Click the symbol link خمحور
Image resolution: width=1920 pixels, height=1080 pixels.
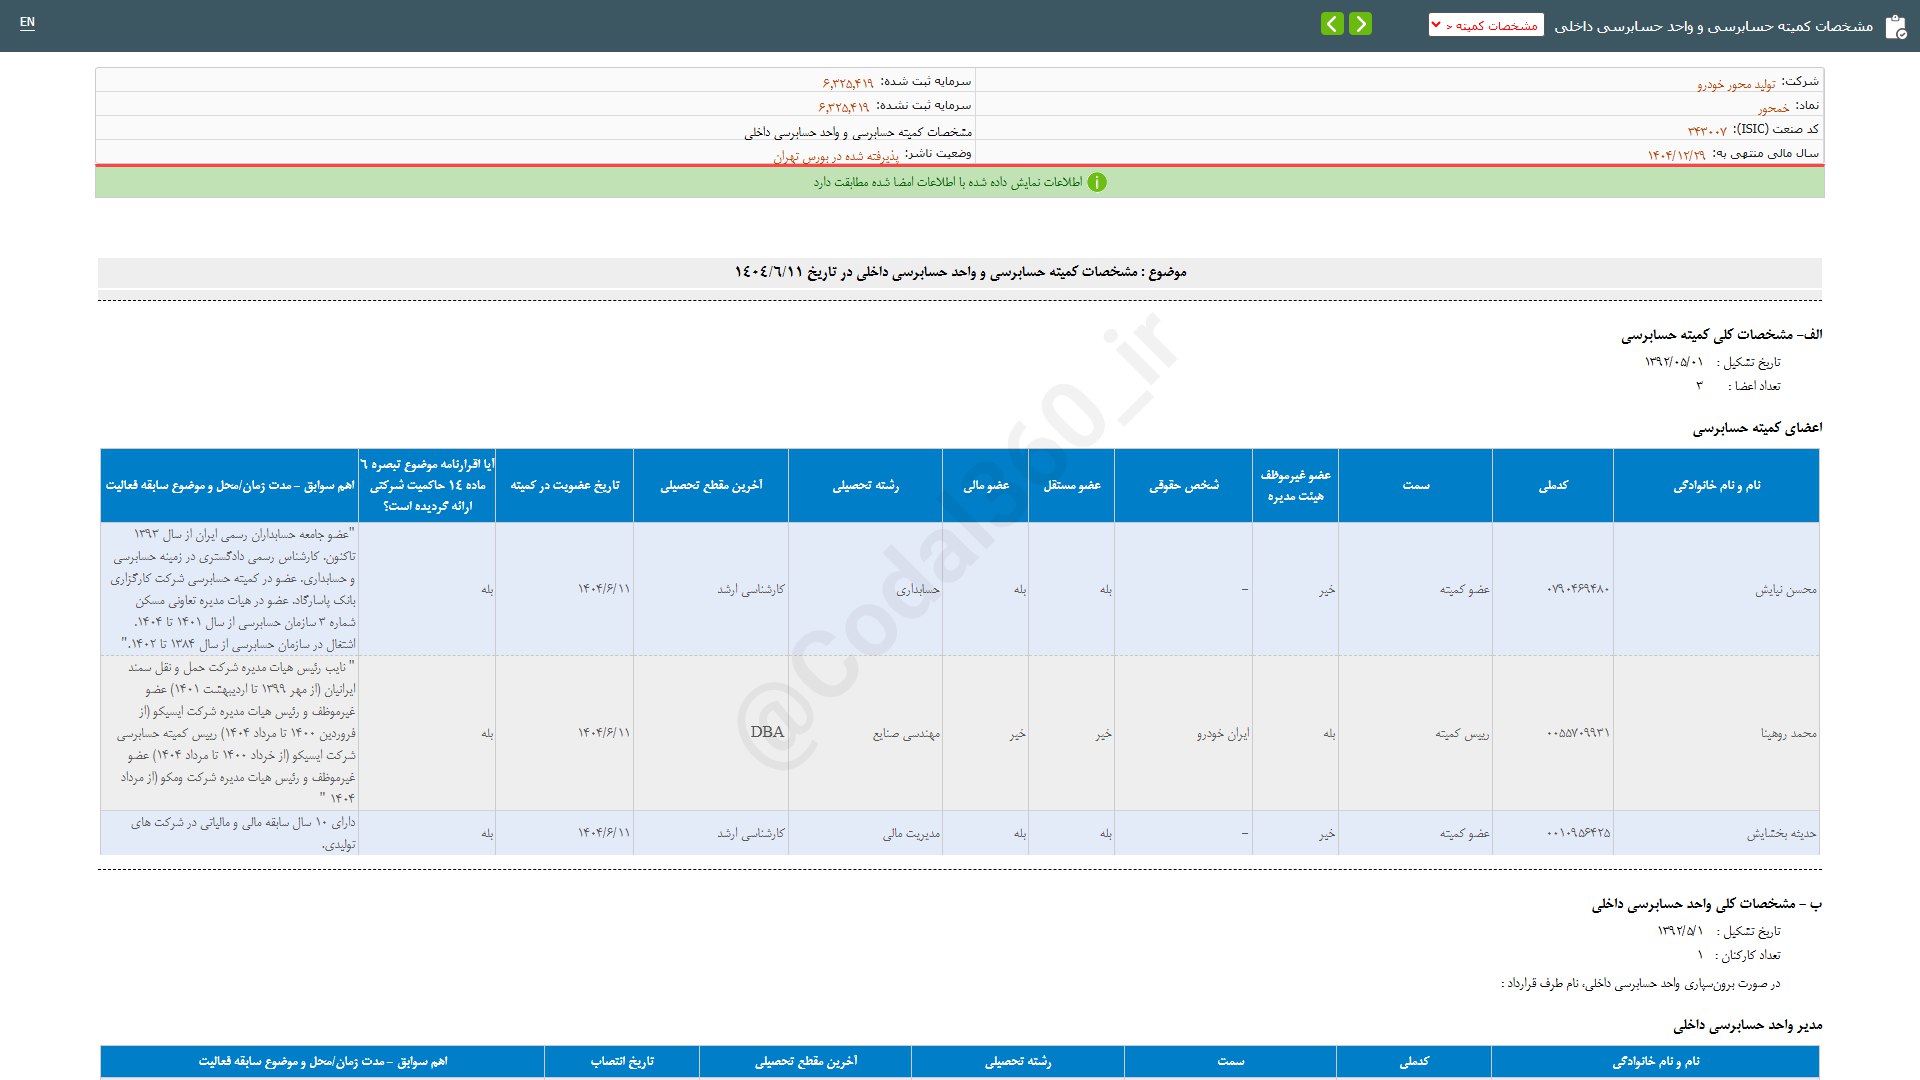tap(1773, 108)
